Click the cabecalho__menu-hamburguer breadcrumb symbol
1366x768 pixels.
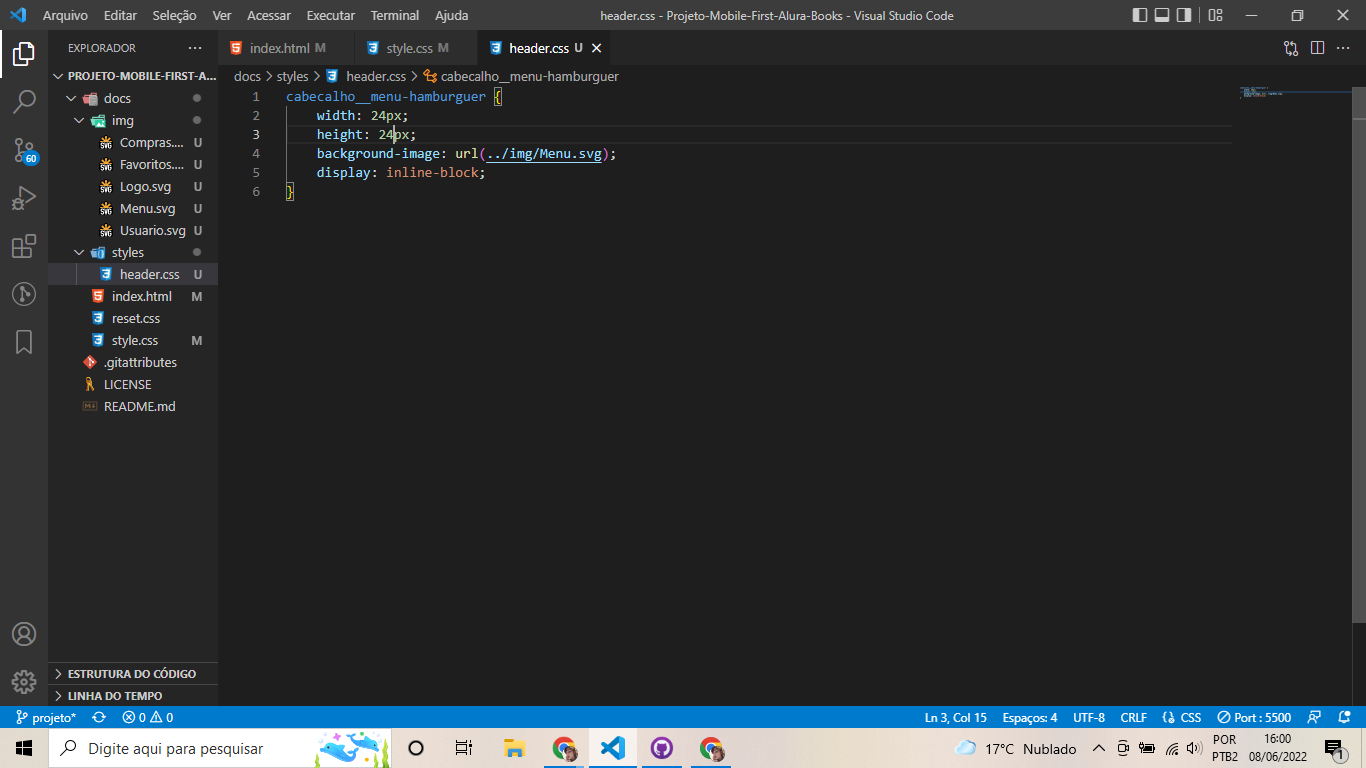coord(521,76)
